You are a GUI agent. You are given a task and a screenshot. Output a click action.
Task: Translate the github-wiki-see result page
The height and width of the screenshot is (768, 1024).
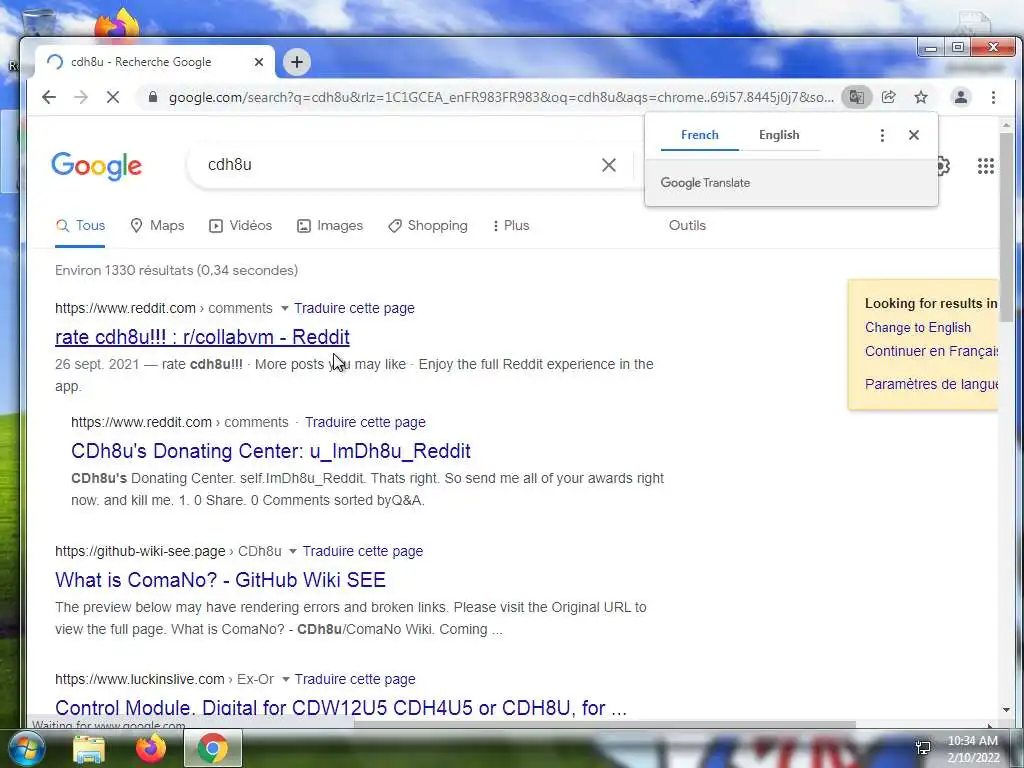click(x=362, y=552)
